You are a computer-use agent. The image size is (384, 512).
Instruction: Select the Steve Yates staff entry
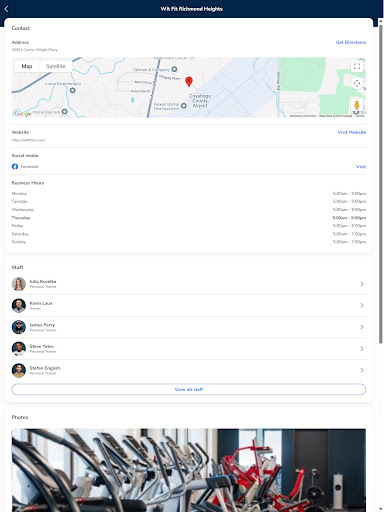(x=189, y=349)
